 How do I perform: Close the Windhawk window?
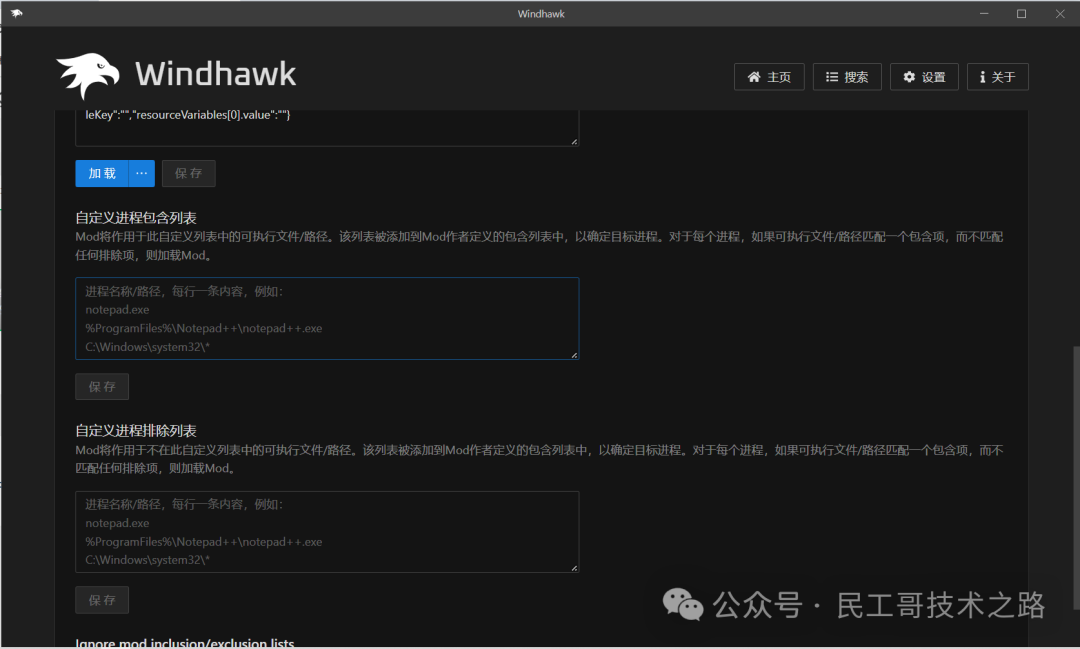pos(1060,14)
